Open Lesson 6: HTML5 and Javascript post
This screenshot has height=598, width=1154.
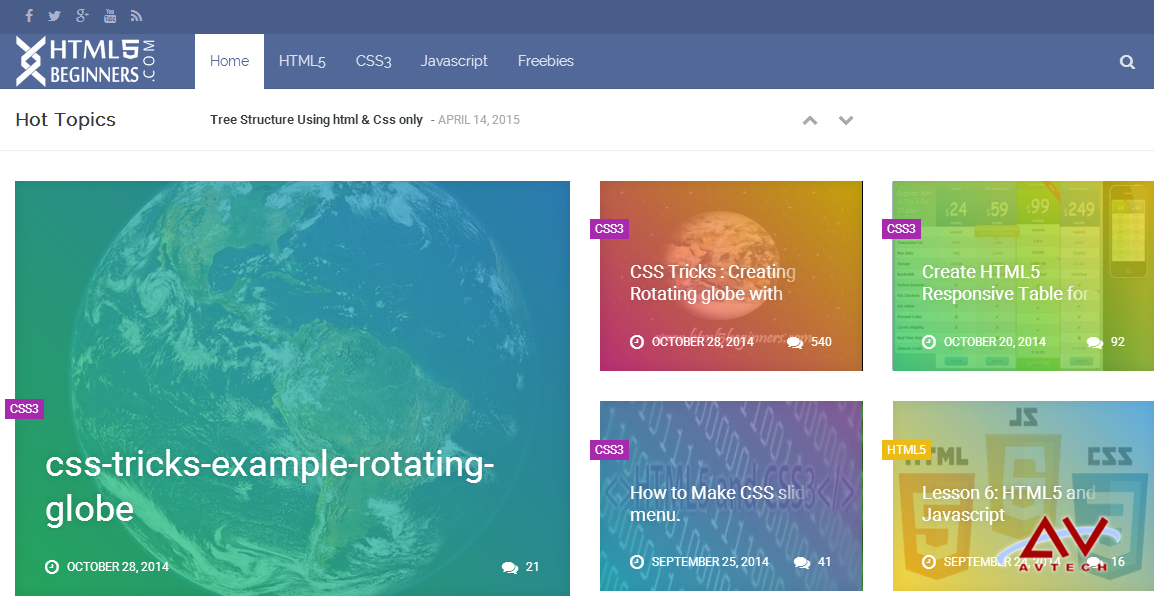(1008, 503)
